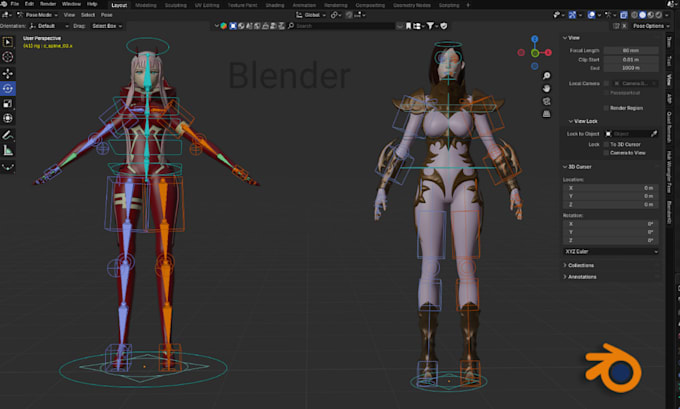The width and height of the screenshot is (680, 409).
Task: Select the Transform tool
Action: 8,118
